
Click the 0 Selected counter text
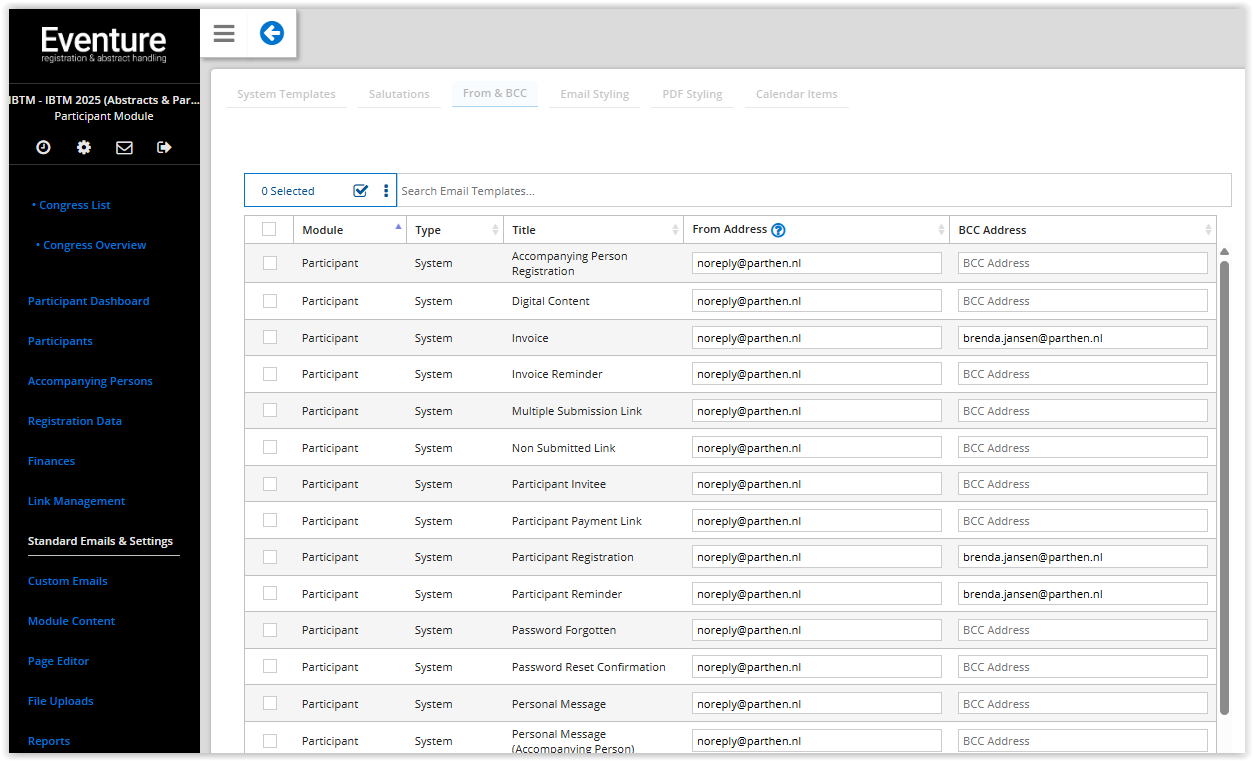288,191
